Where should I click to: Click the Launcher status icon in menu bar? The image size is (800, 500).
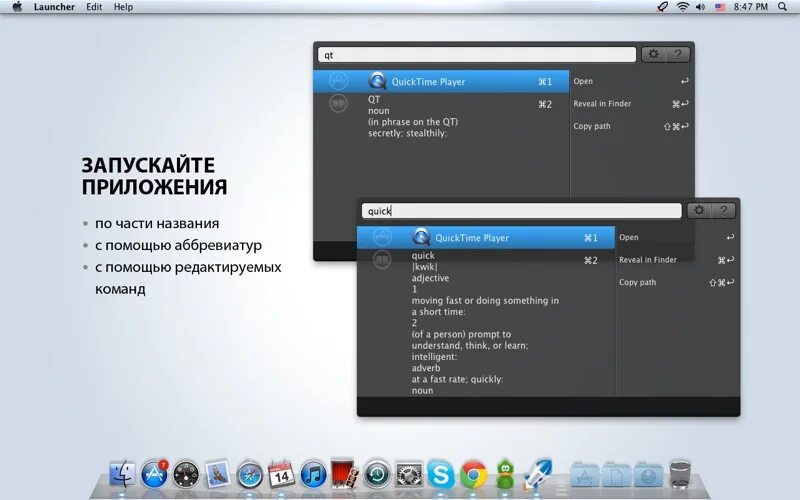(662, 7)
